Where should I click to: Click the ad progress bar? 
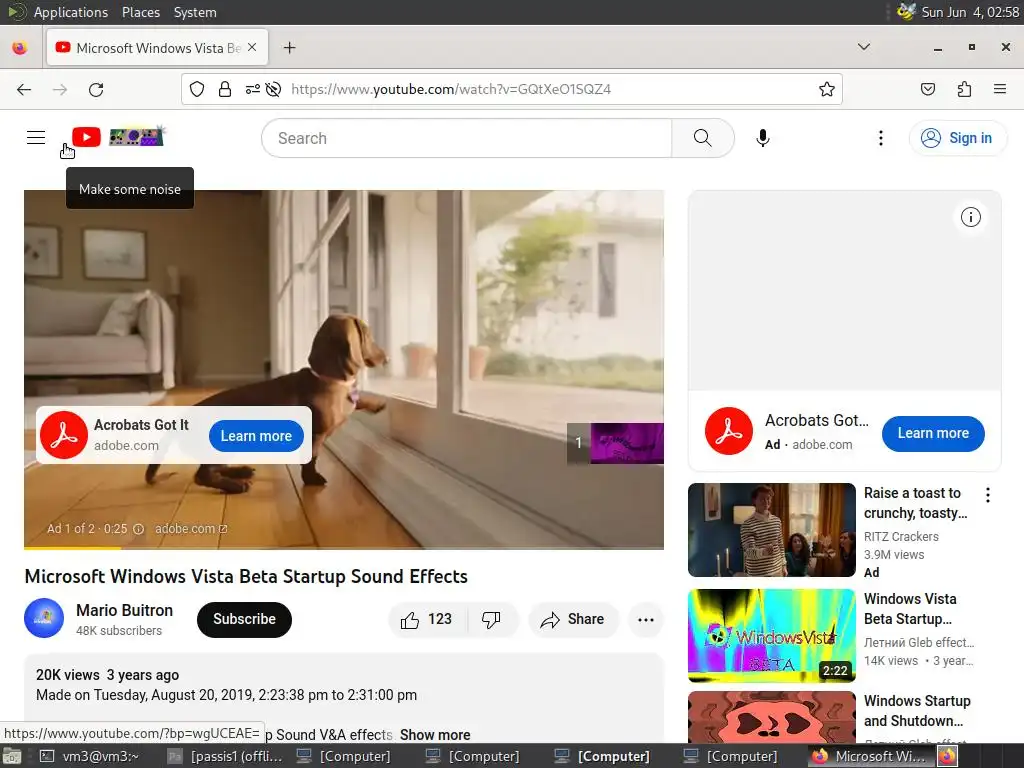(x=344, y=548)
